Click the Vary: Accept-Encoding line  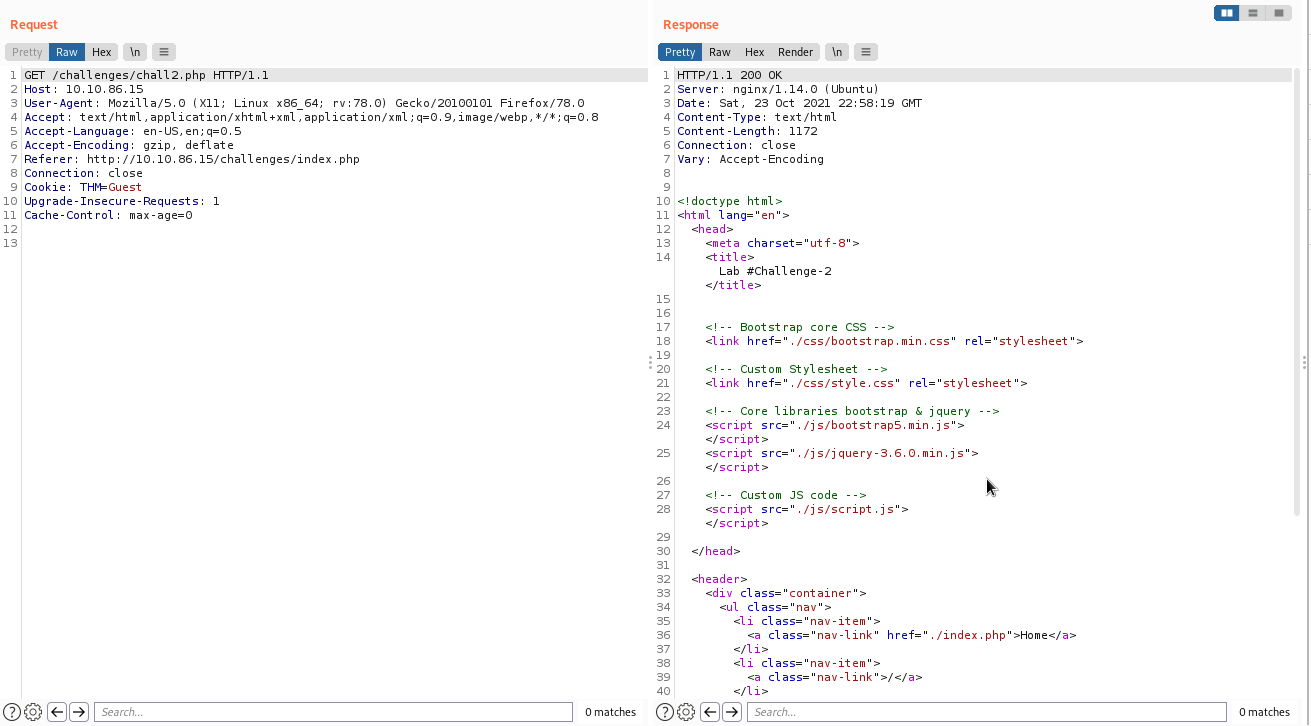tap(750, 159)
